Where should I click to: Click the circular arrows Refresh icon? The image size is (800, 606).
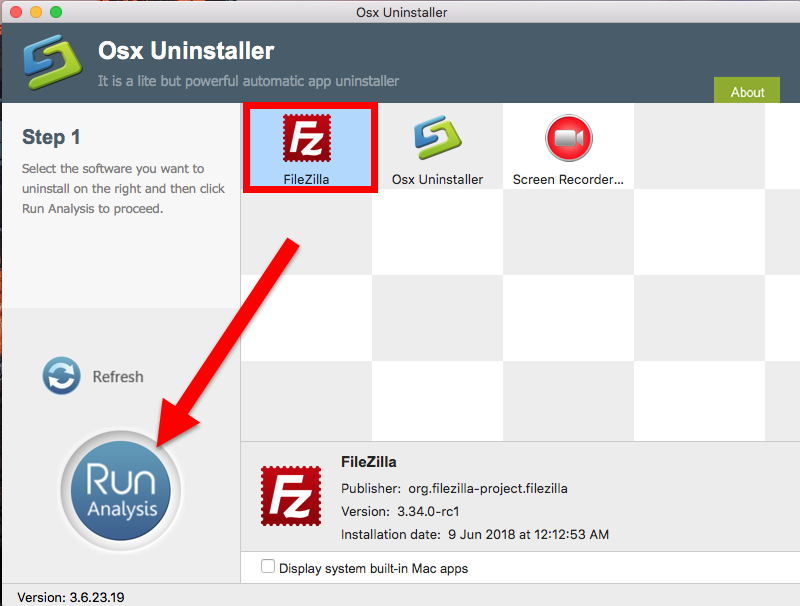[61, 377]
